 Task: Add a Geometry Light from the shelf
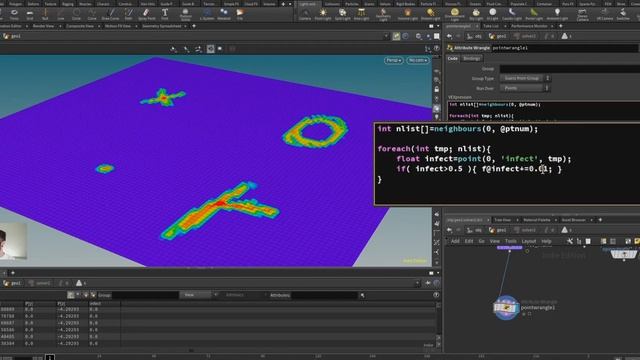pyautogui.click(x=383, y=15)
